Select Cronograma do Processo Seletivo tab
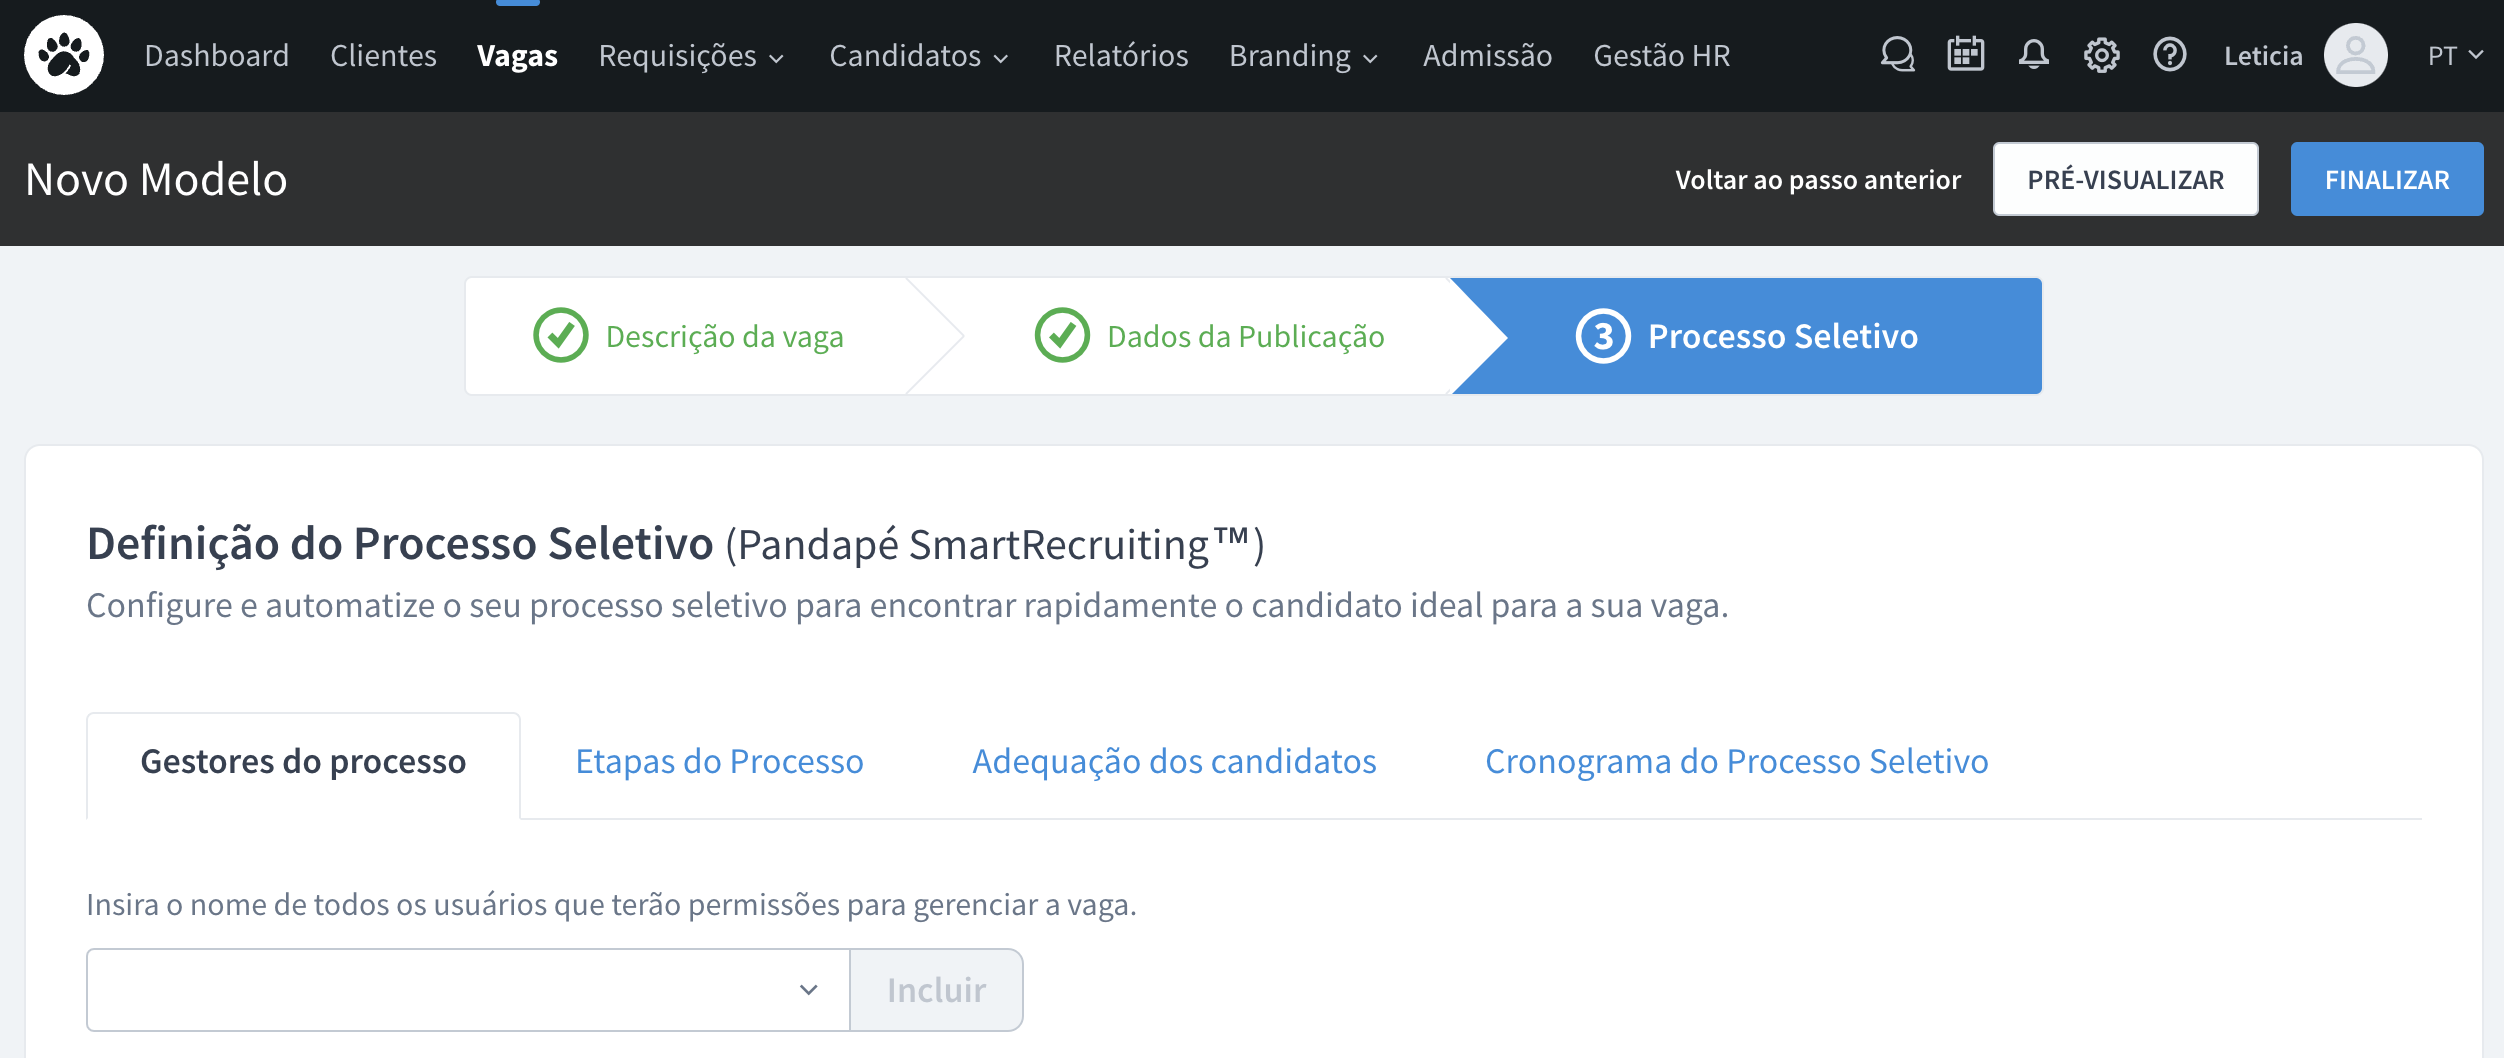 click(1736, 762)
